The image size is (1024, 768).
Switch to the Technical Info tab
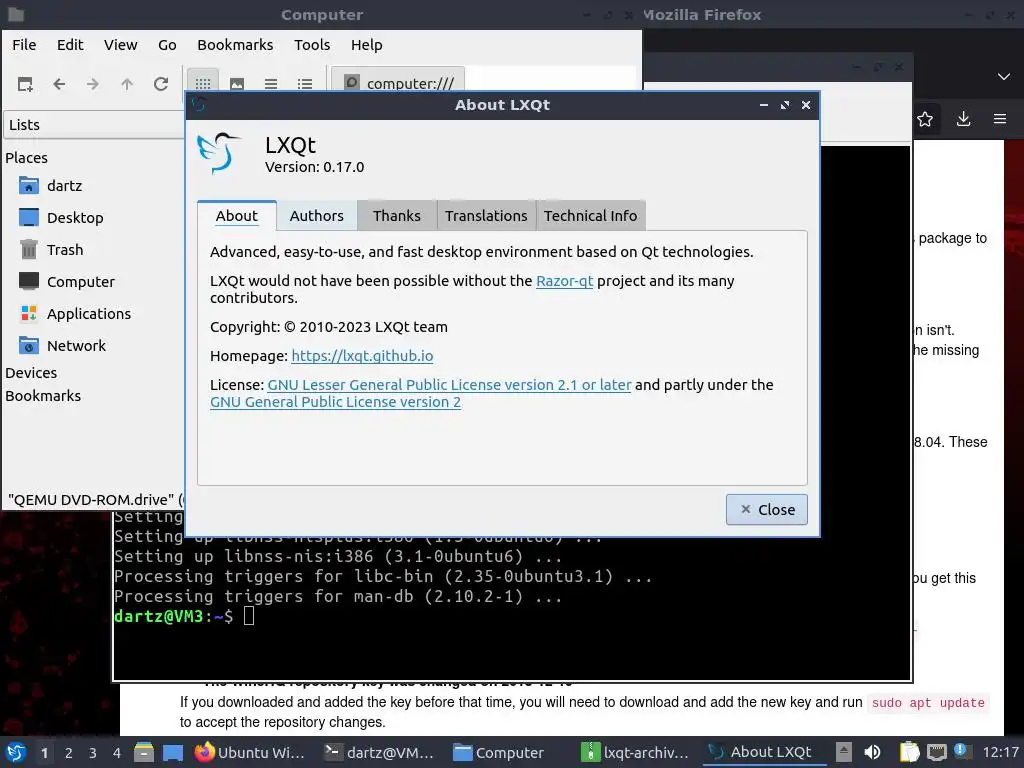(590, 216)
